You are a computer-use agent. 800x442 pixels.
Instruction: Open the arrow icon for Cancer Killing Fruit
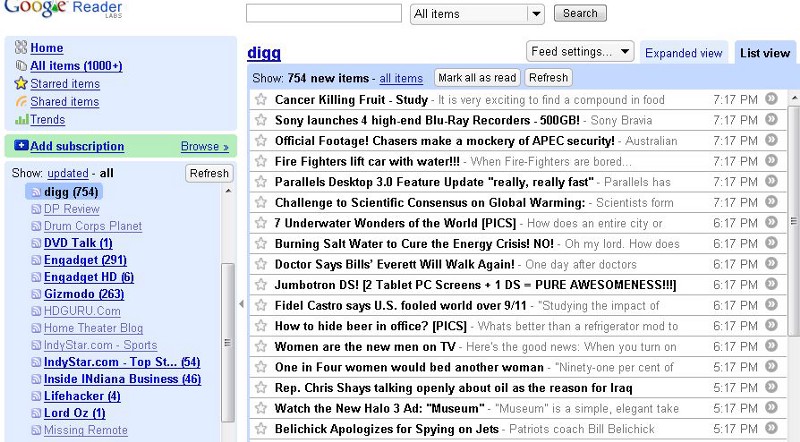coord(771,100)
